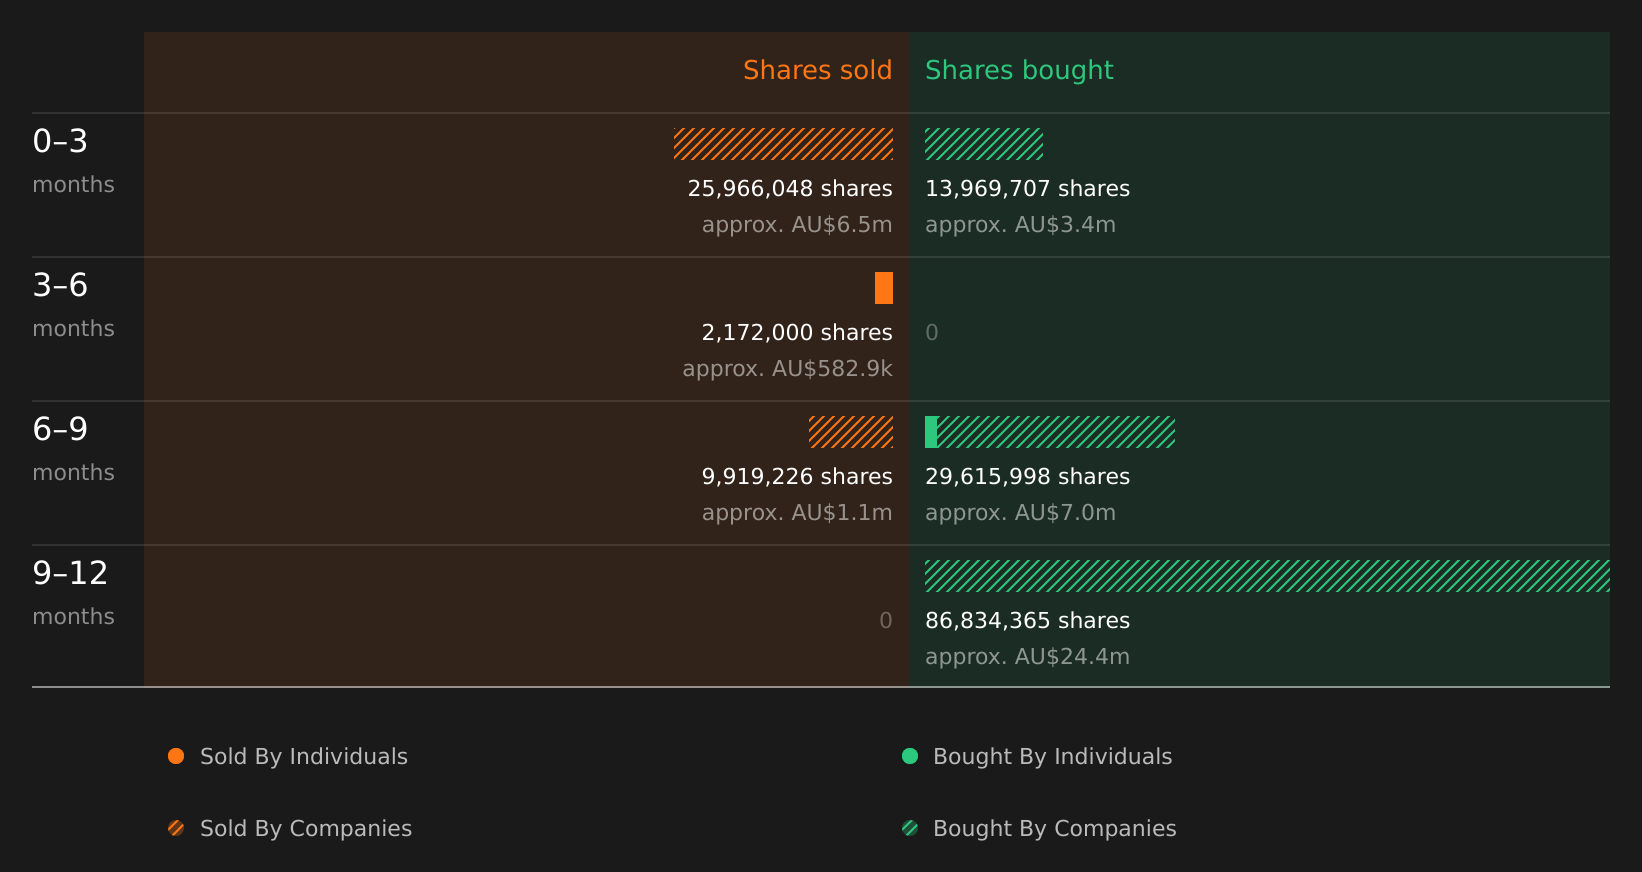Click the zero bought value in 3–6 months
This screenshot has height=872, width=1642.
pyautogui.click(x=932, y=333)
